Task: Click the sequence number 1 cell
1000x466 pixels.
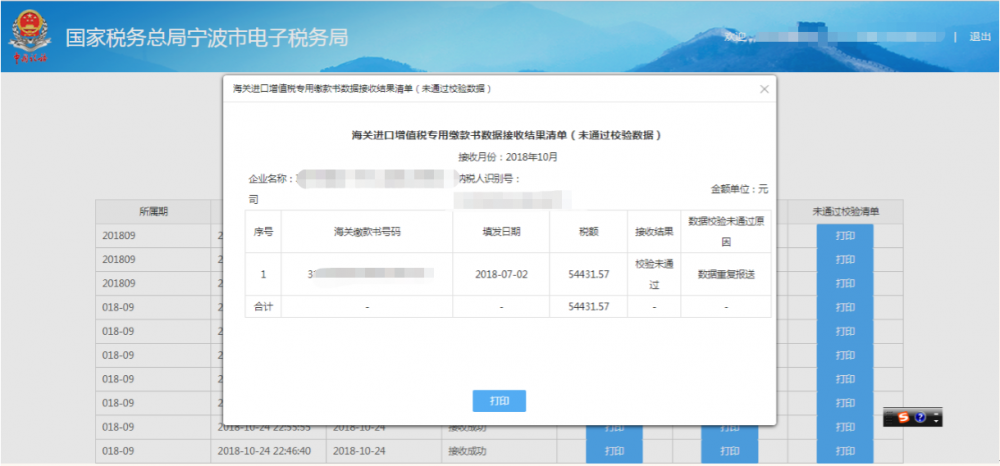Action: tap(263, 274)
